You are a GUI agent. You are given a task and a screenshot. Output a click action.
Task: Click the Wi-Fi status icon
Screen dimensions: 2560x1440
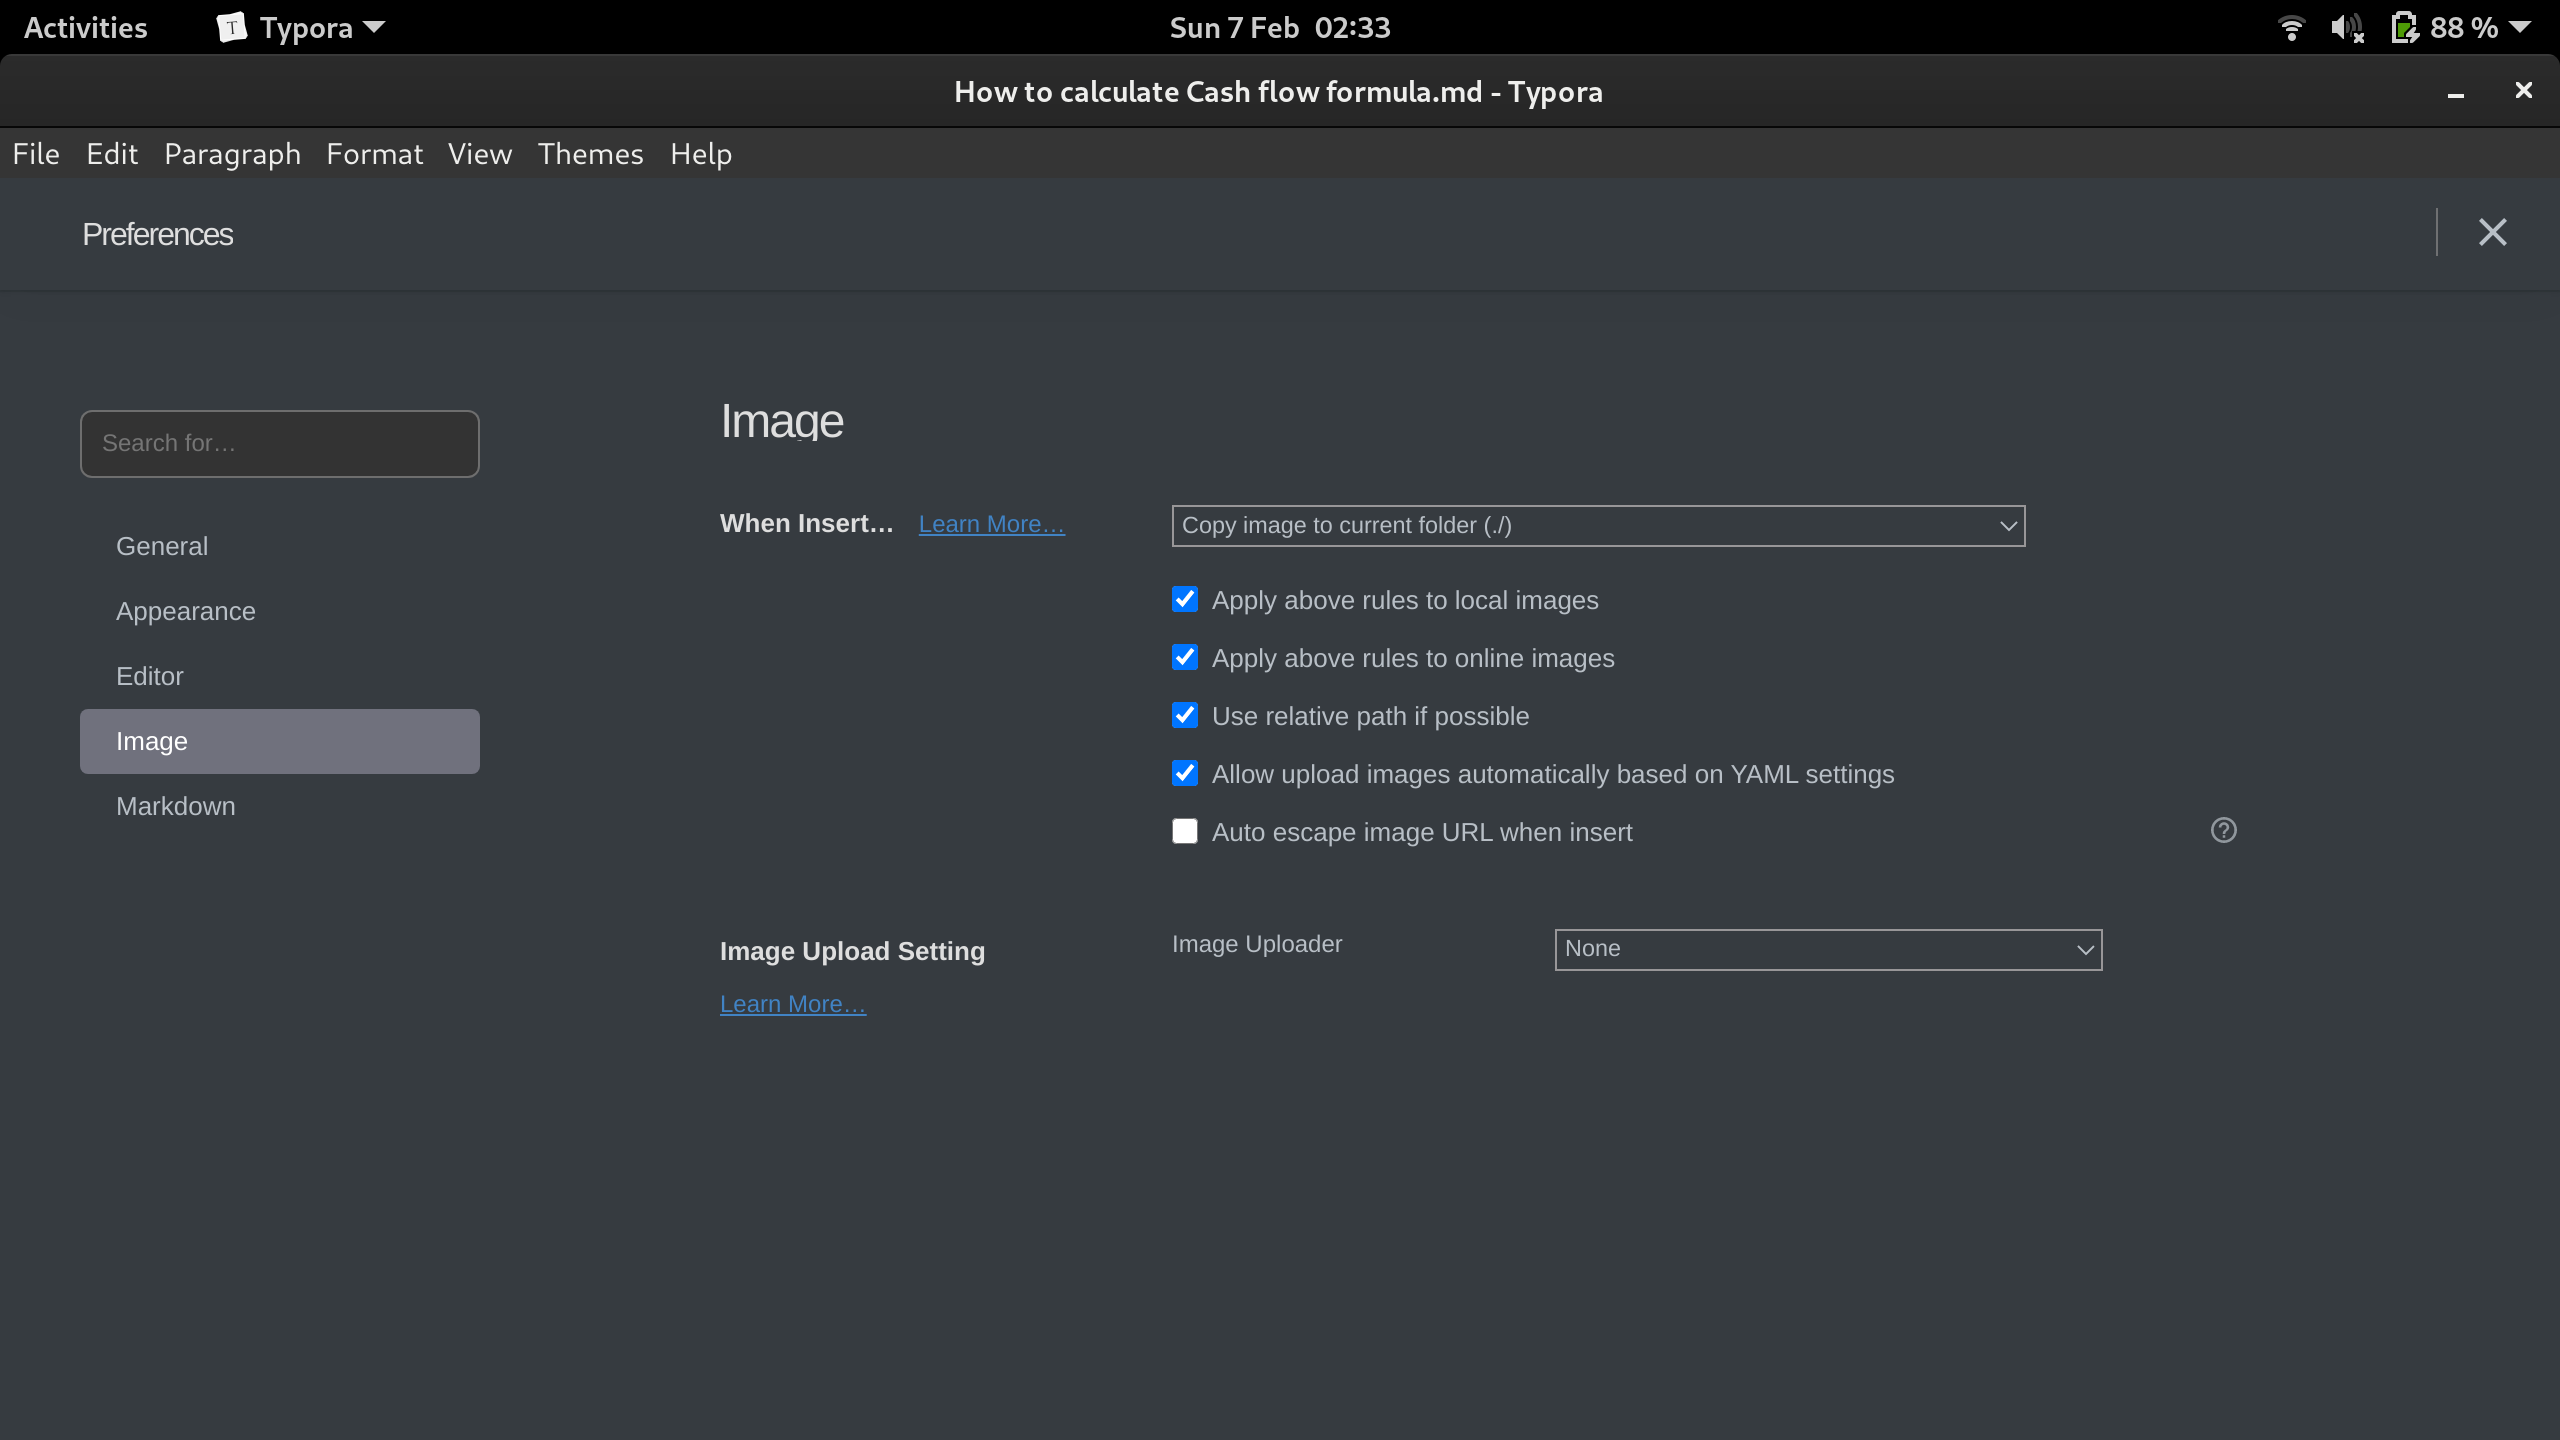(x=2291, y=28)
